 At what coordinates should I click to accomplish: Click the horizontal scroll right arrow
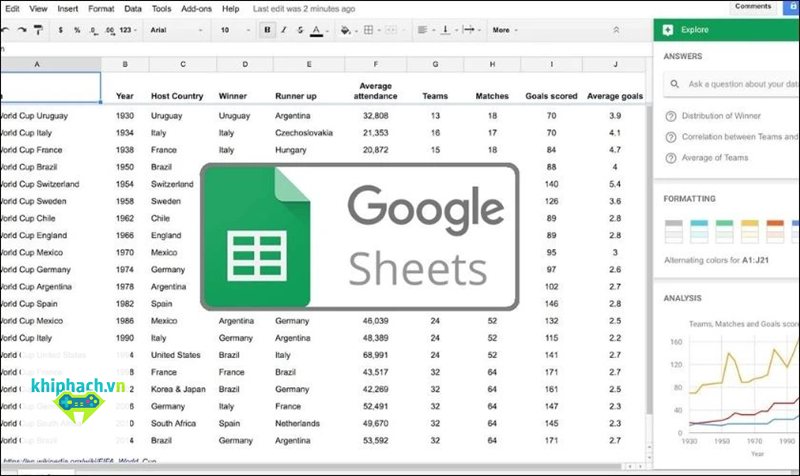pos(640,466)
